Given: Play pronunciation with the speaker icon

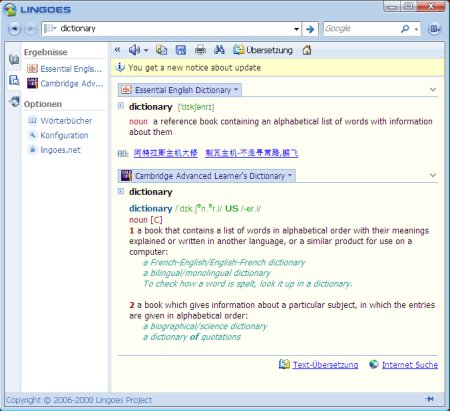Looking at the screenshot, I should 134,50.
